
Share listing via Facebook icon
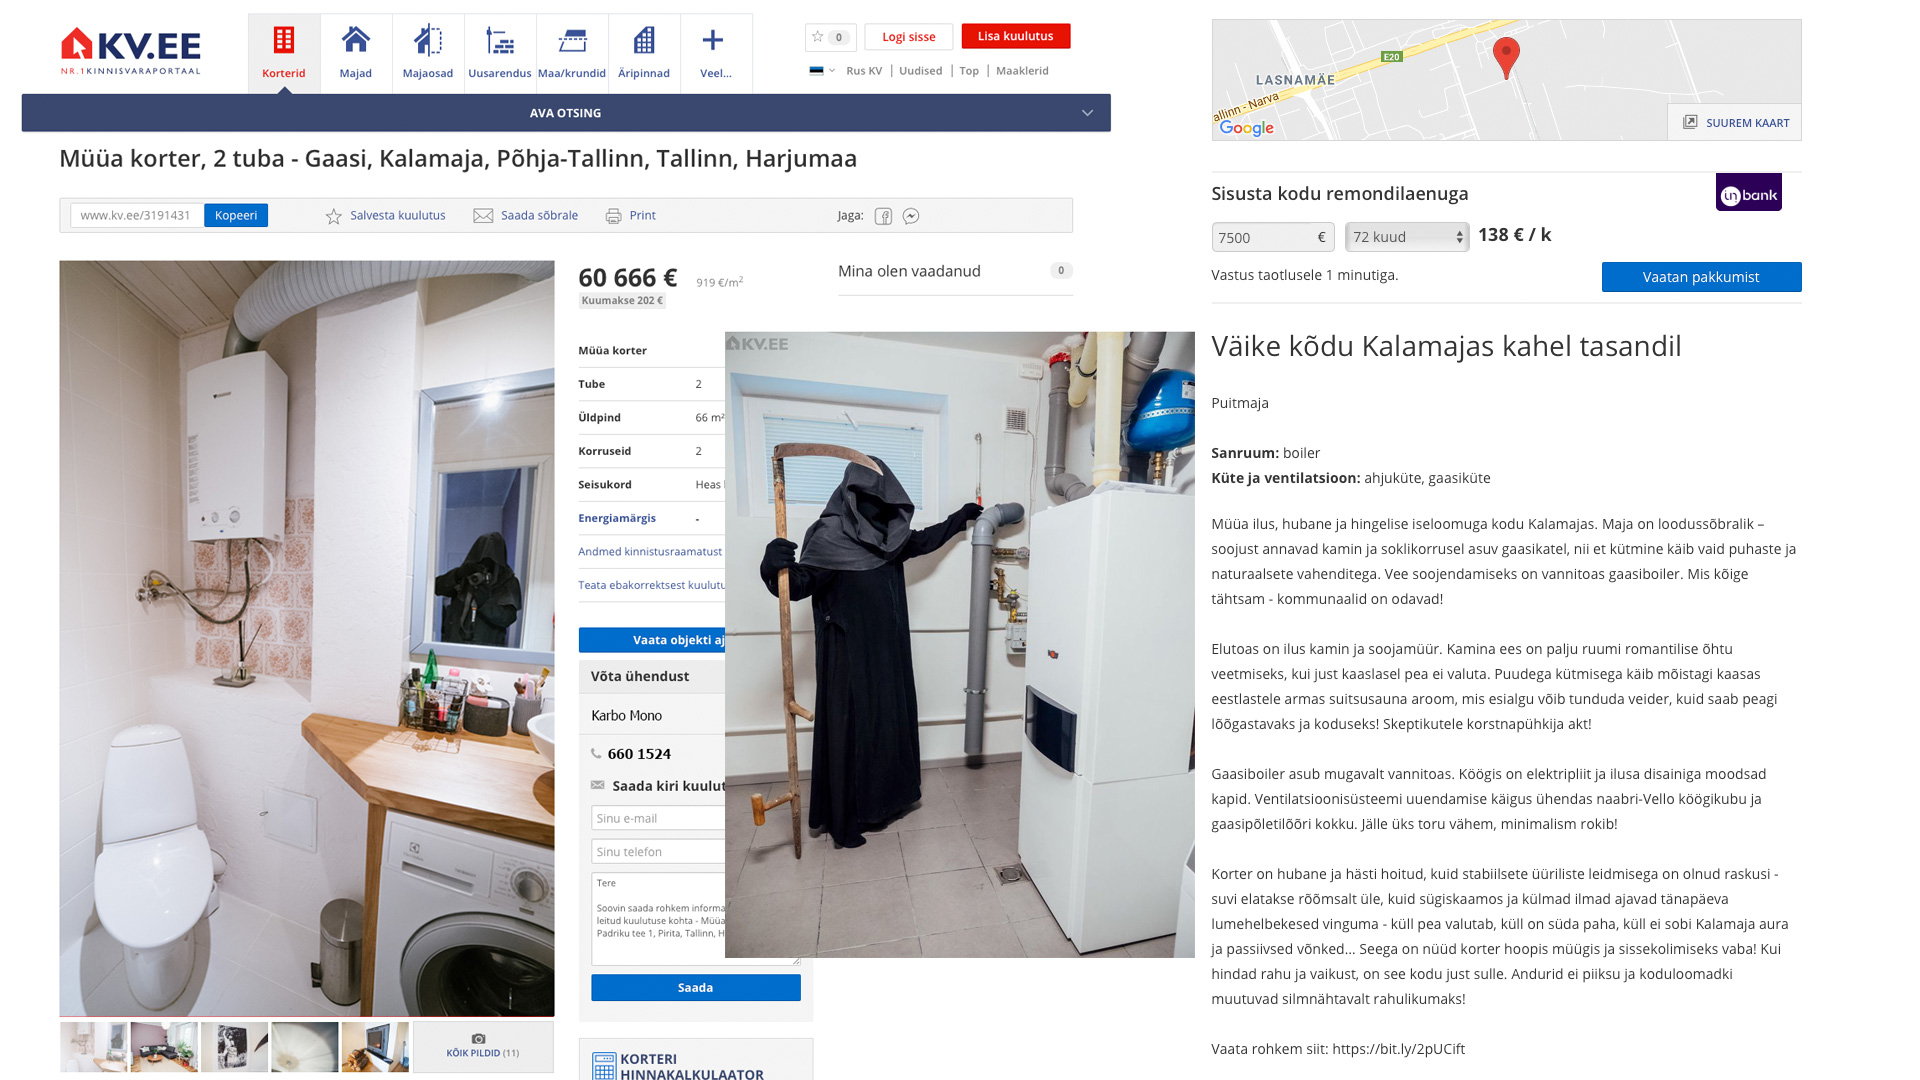click(883, 216)
